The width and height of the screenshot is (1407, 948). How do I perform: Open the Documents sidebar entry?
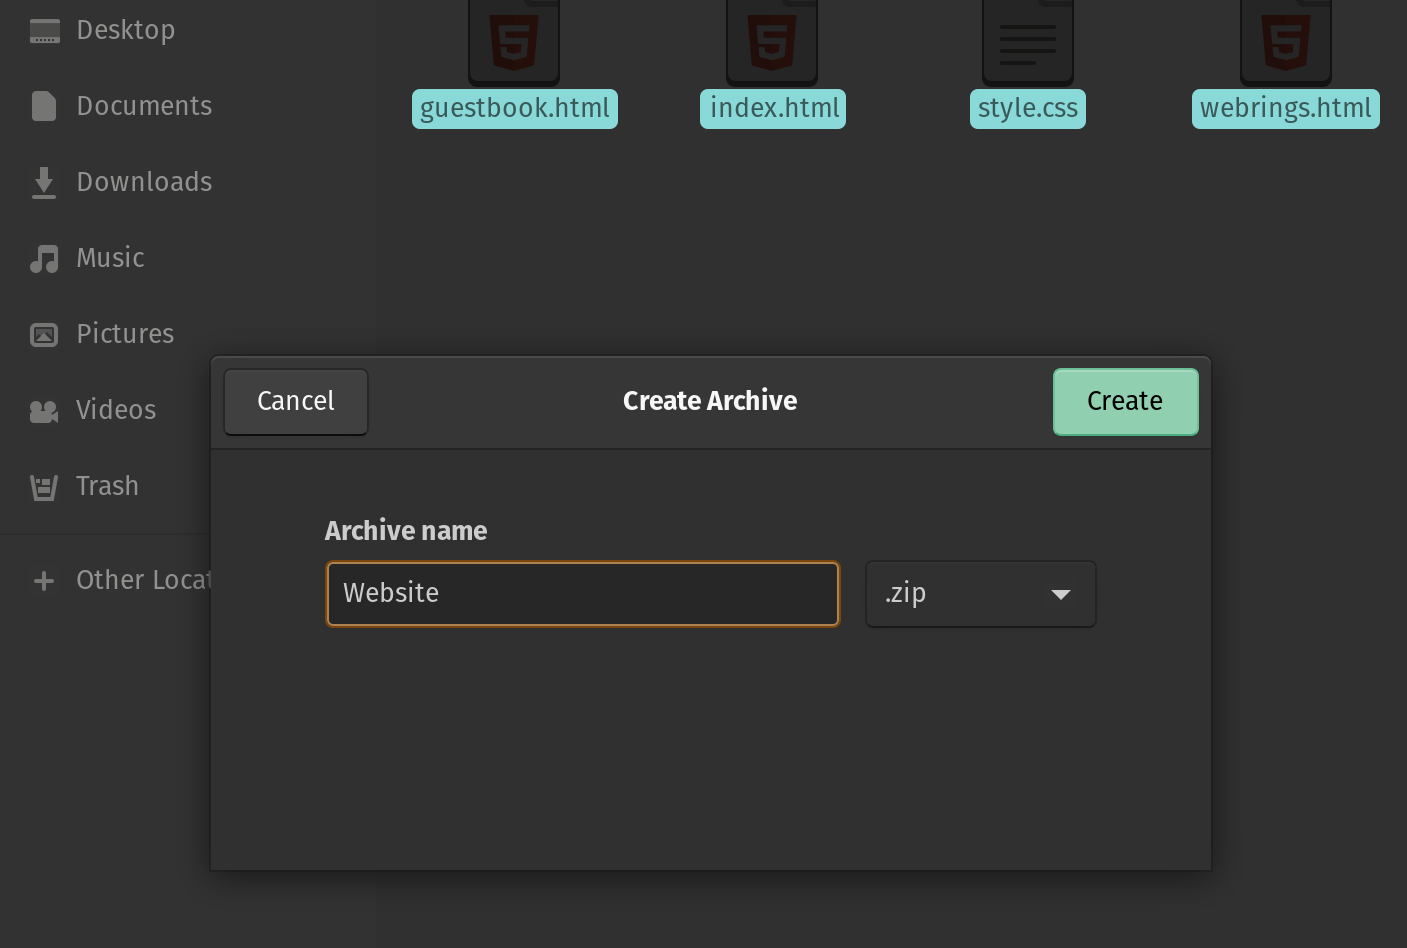pyautogui.click(x=144, y=106)
